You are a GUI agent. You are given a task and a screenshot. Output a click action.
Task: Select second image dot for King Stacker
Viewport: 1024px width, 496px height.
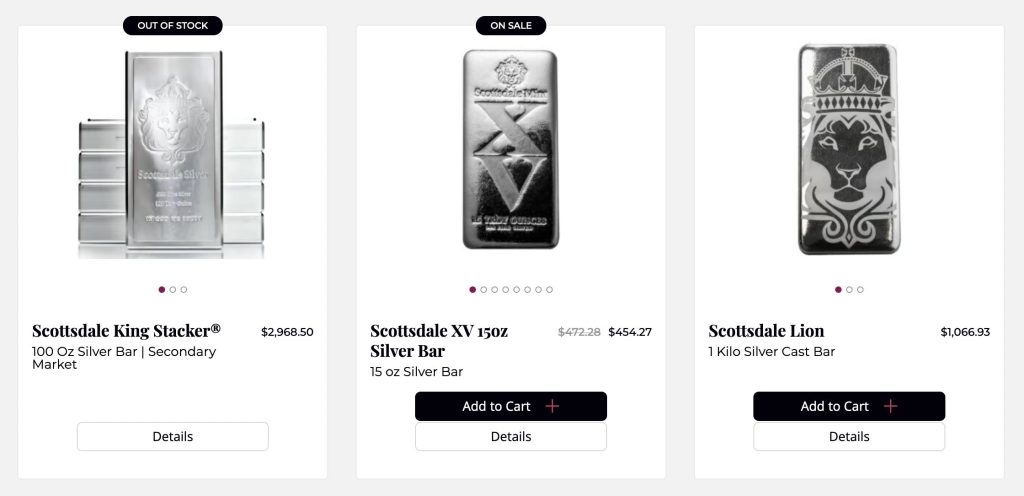[173, 290]
